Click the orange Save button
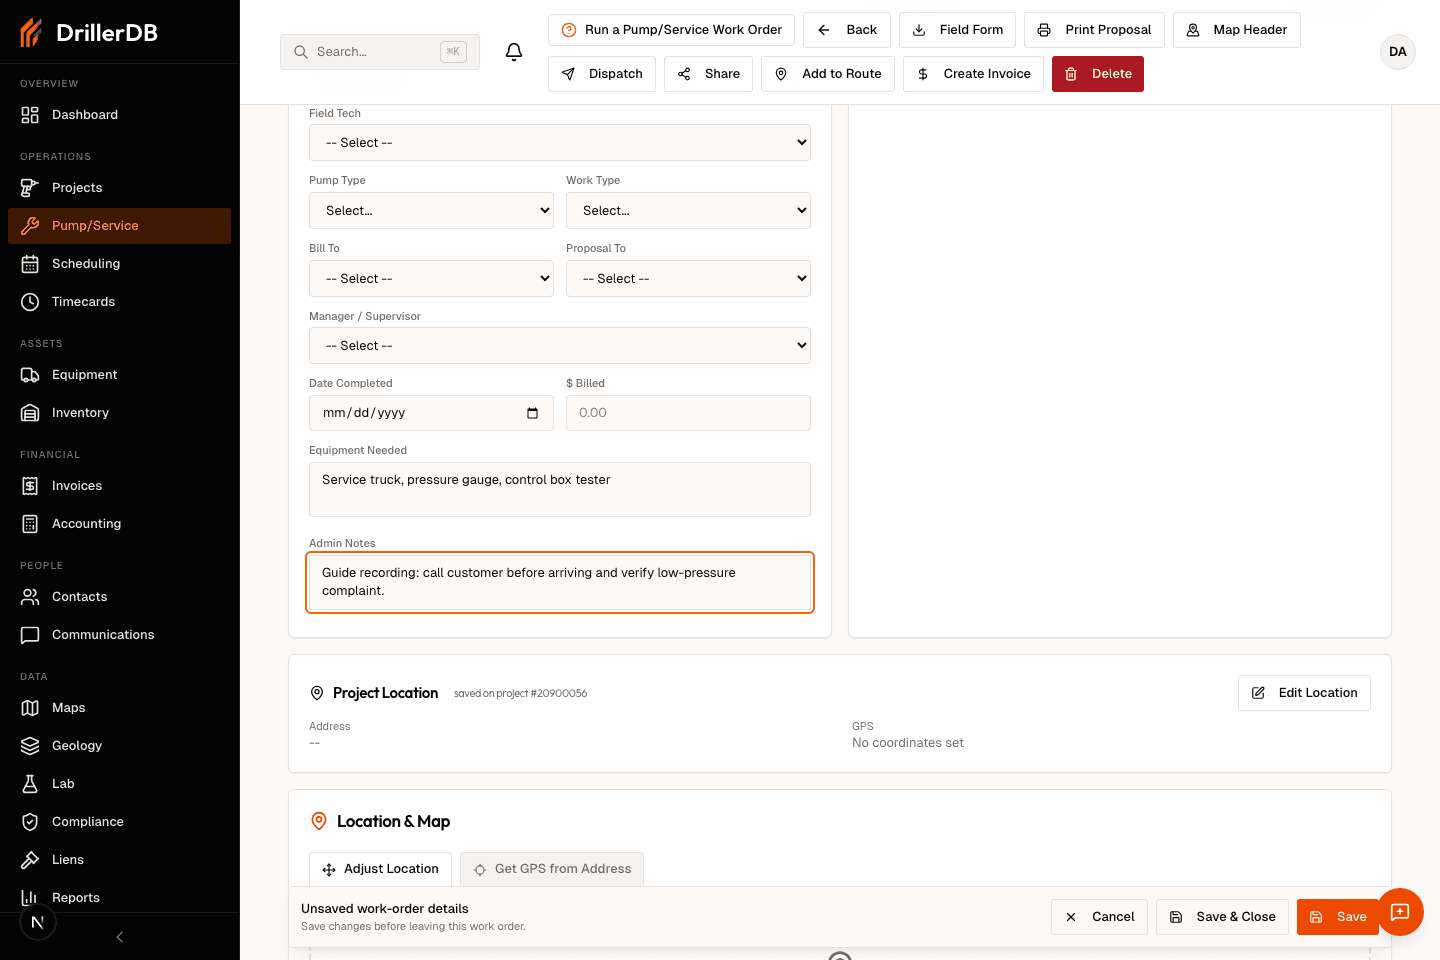Viewport: 1440px width, 960px height. coord(1338,917)
